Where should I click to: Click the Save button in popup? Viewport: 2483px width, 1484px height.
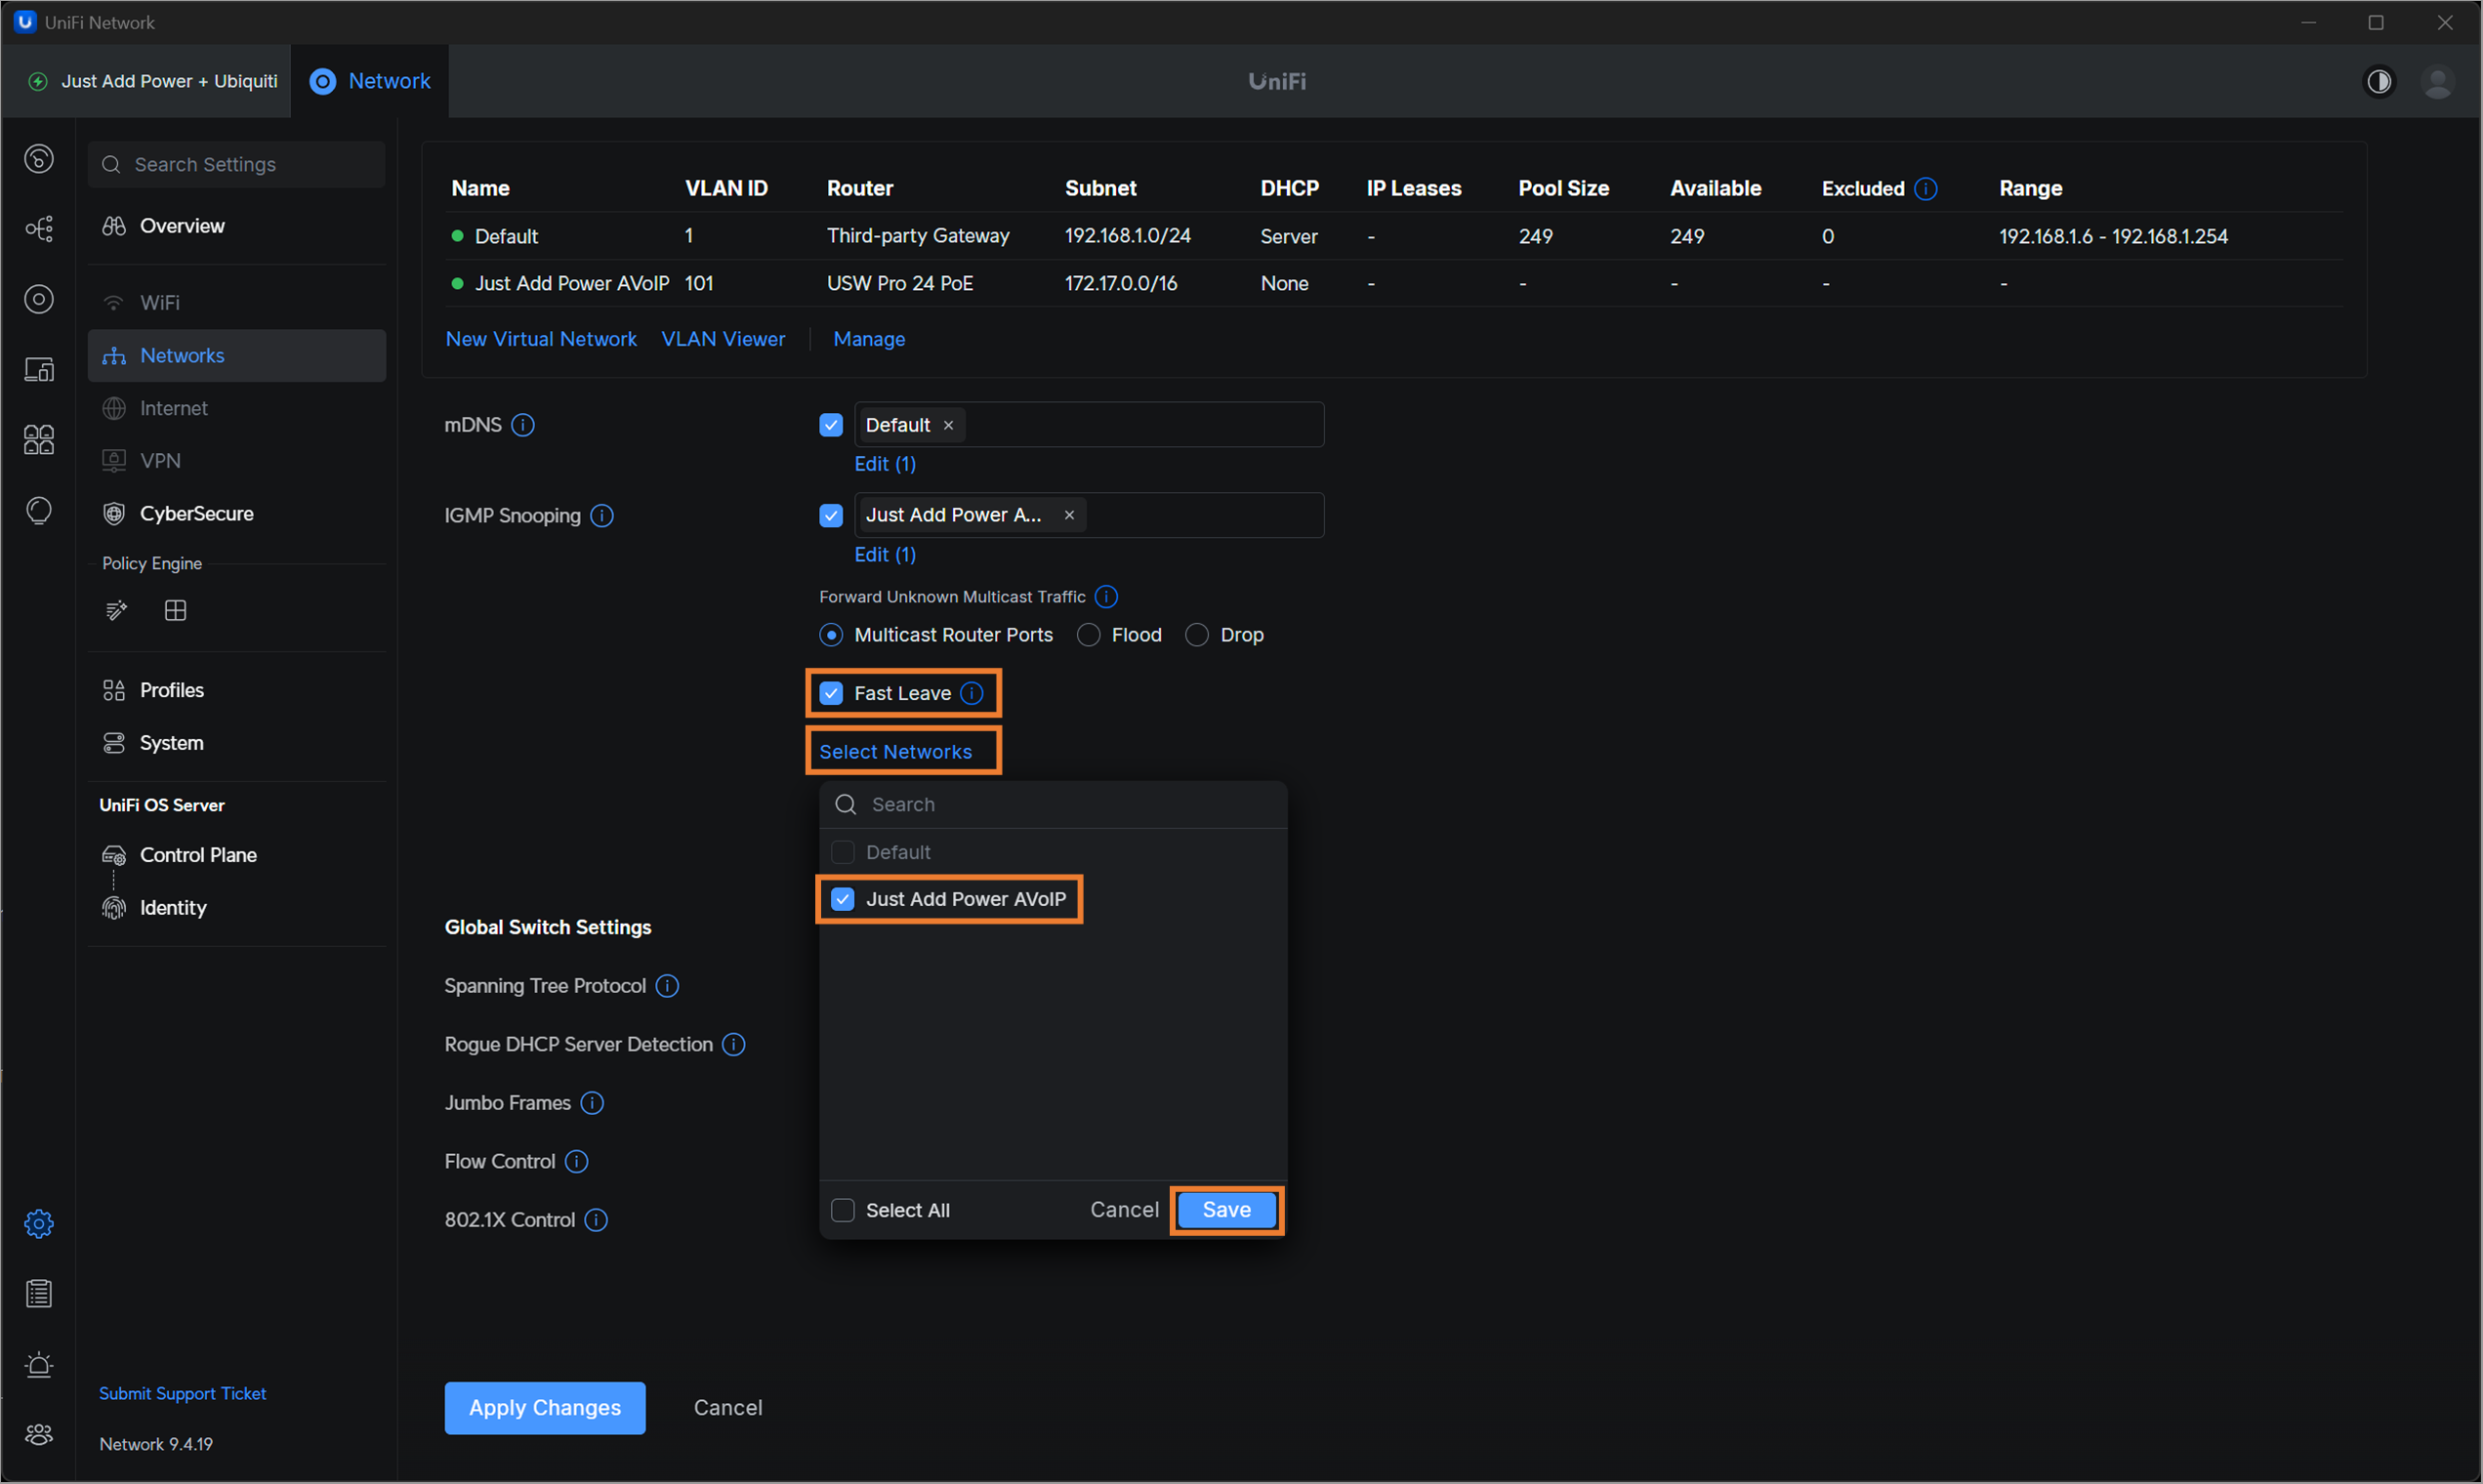[x=1226, y=1210]
